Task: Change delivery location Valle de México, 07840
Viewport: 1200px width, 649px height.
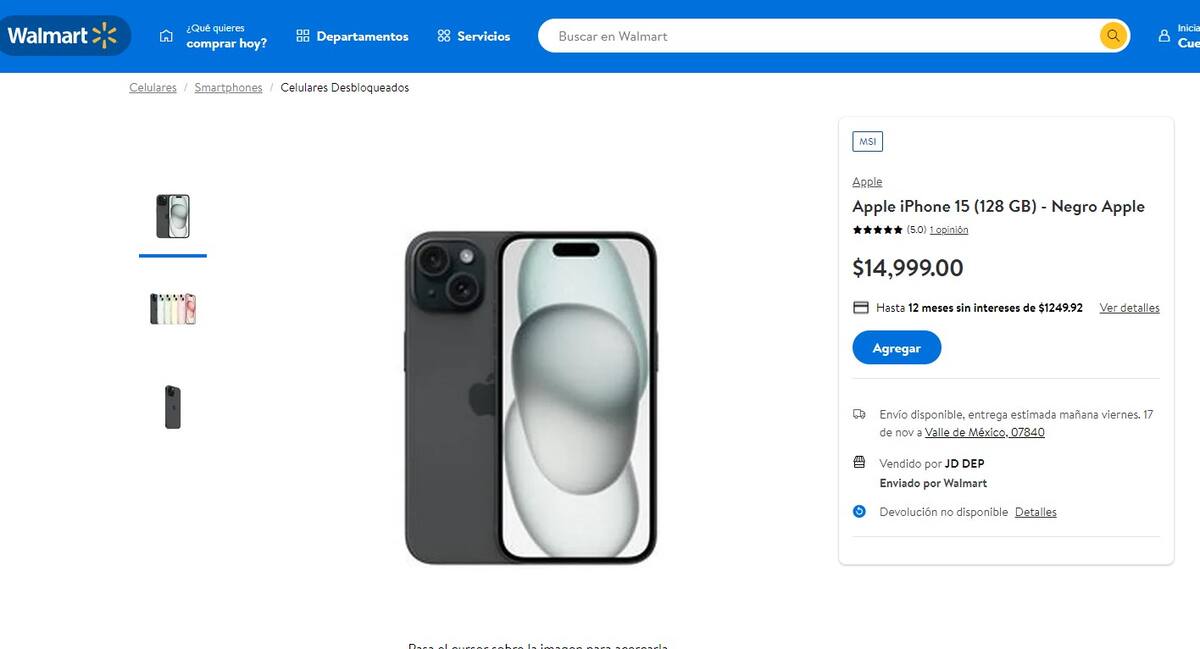Action: (984, 433)
